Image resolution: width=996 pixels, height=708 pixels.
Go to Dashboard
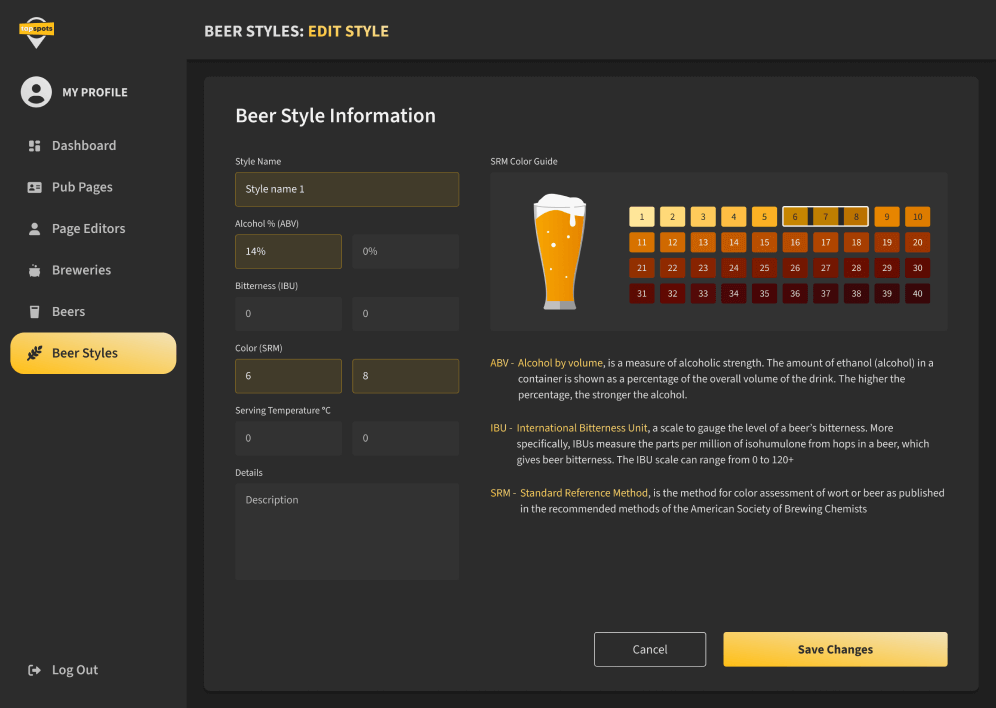click(x=93, y=146)
